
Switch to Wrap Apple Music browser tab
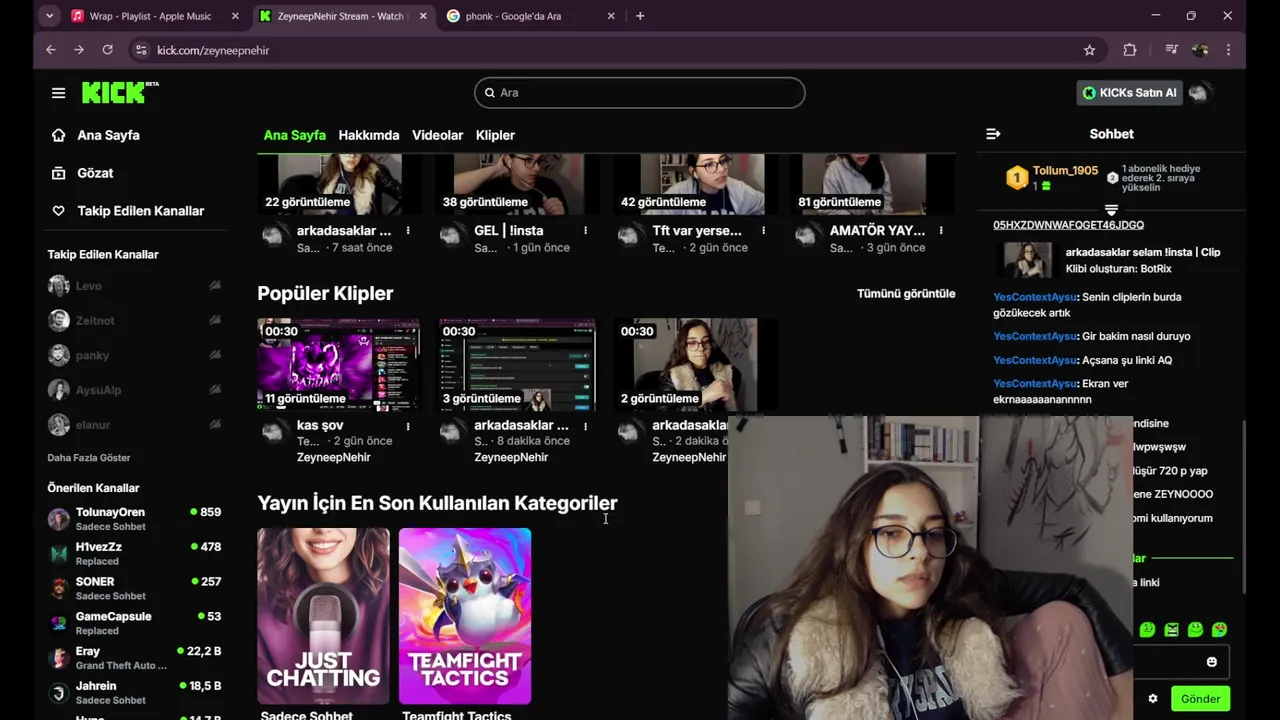pyautogui.click(x=150, y=16)
